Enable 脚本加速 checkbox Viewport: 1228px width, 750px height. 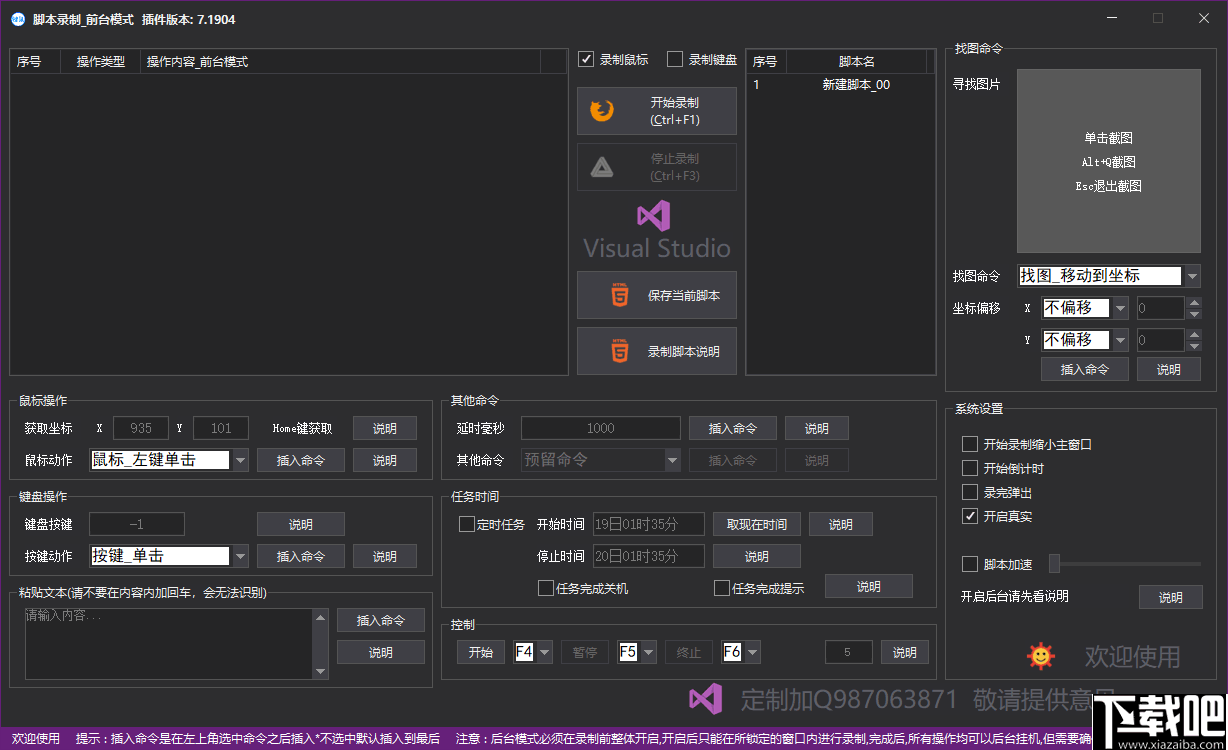click(969, 564)
